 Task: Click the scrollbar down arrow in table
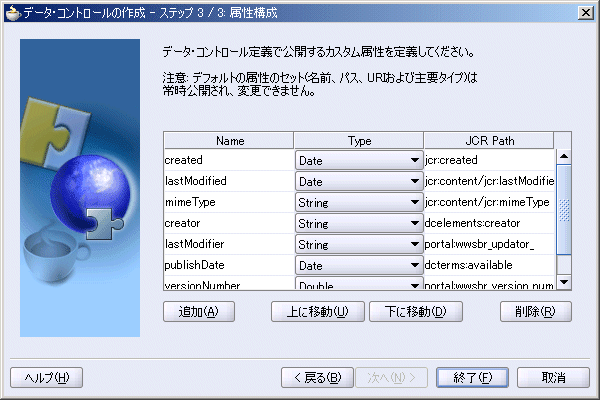coord(564,282)
